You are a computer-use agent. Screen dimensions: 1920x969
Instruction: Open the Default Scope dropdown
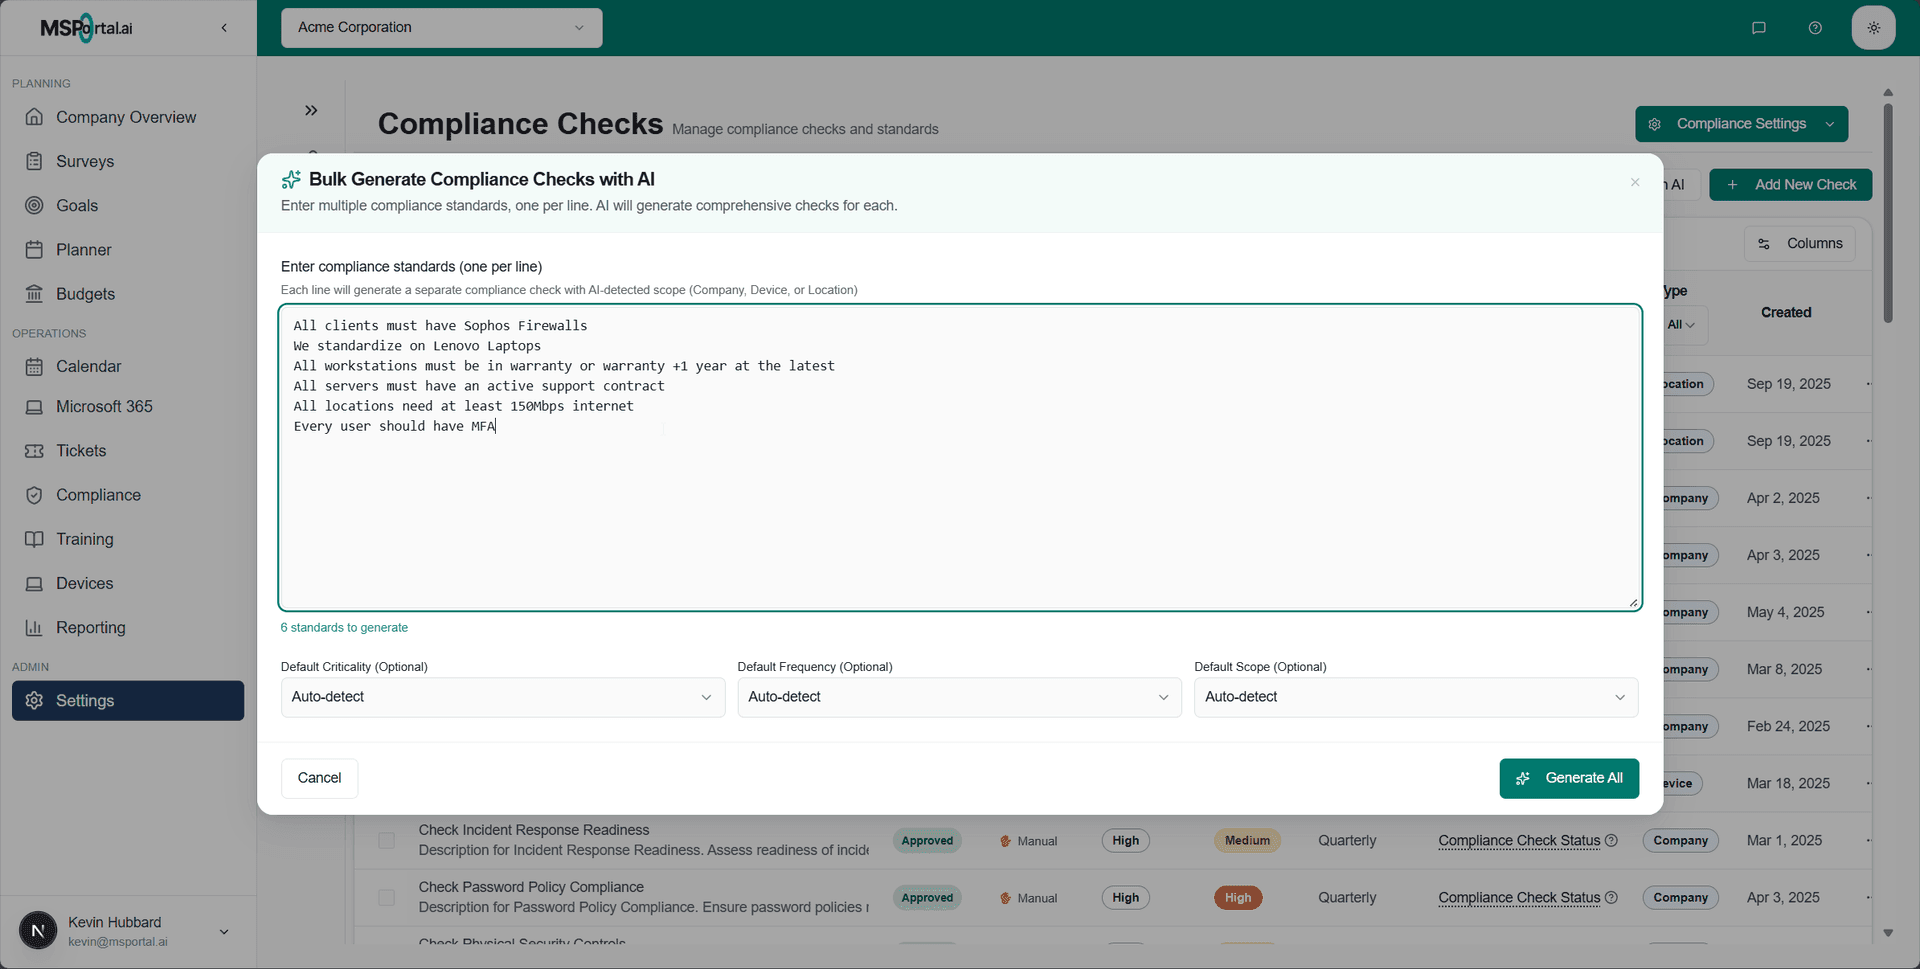[1415, 697]
